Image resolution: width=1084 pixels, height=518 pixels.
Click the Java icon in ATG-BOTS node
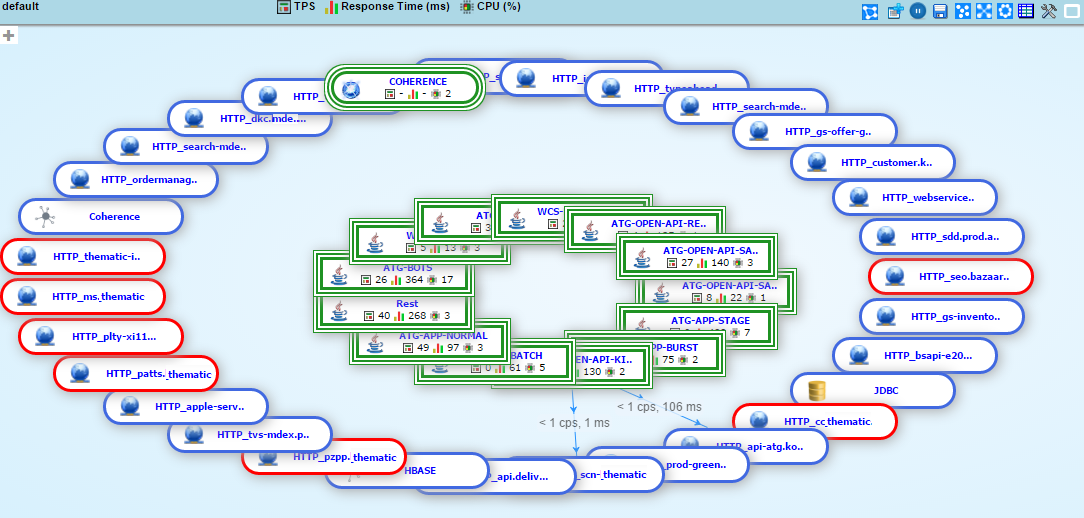339,274
